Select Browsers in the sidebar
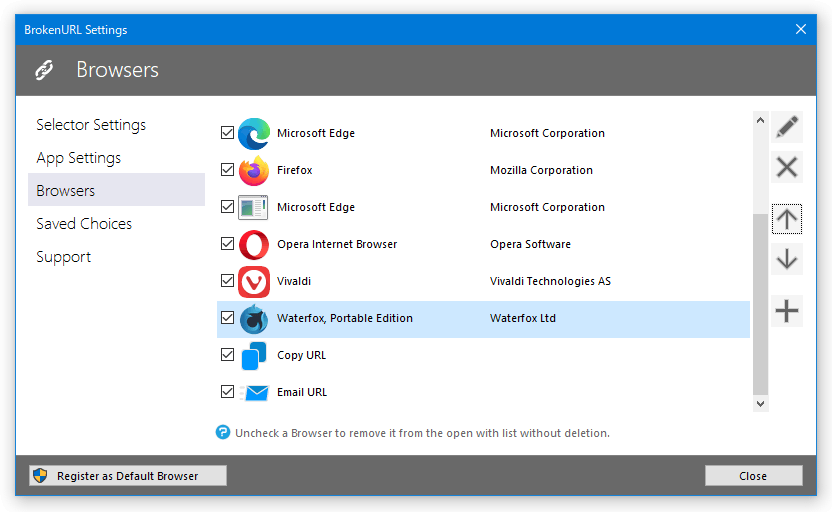832x512 pixels. click(x=116, y=190)
